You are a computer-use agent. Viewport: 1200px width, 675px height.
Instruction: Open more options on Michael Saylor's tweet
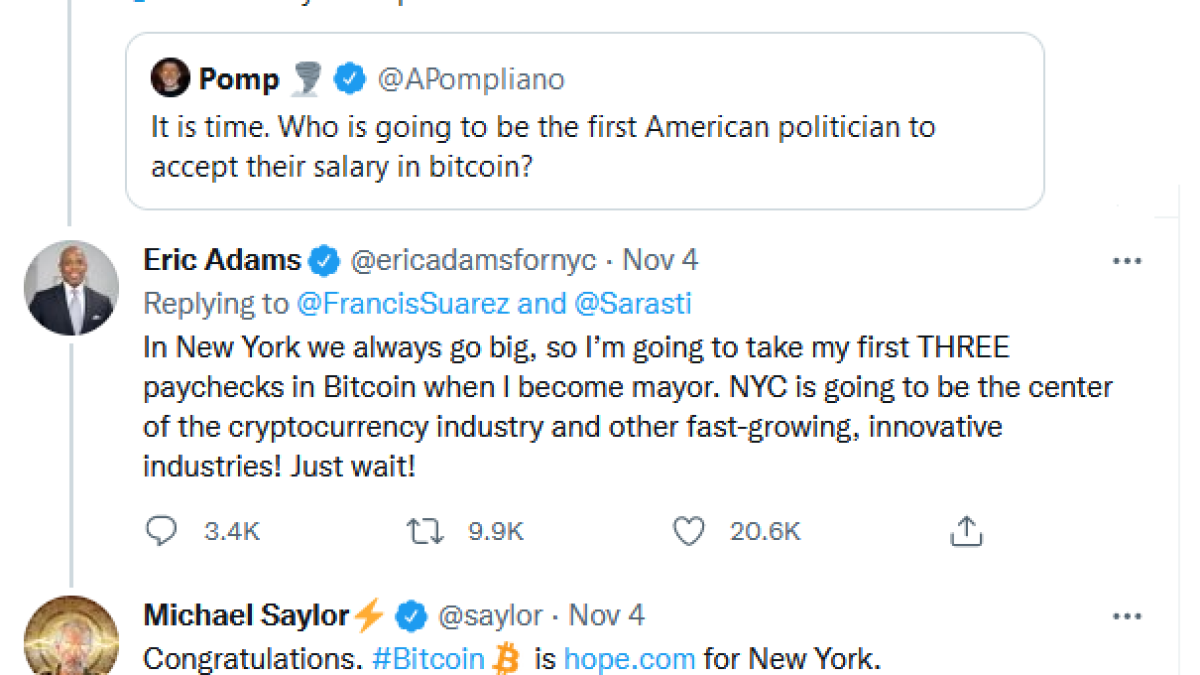coord(1127,616)
